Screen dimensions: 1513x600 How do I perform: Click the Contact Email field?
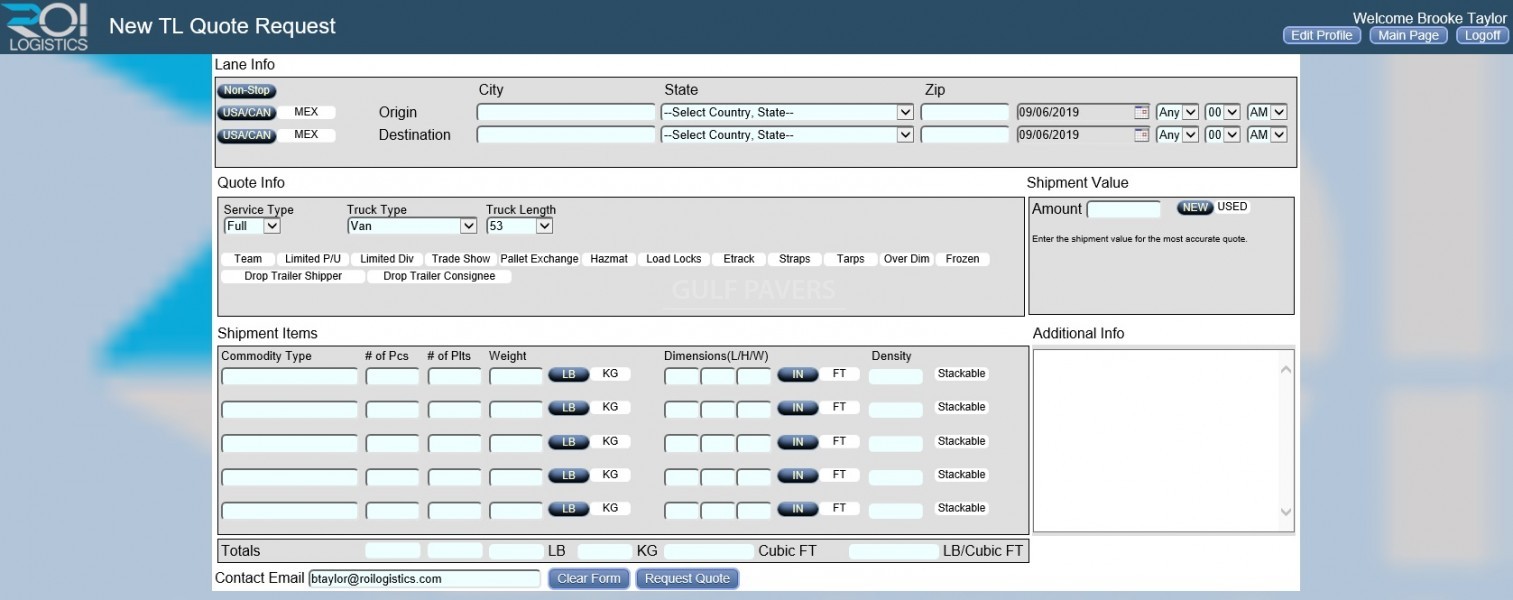click(x=424, y=578)
